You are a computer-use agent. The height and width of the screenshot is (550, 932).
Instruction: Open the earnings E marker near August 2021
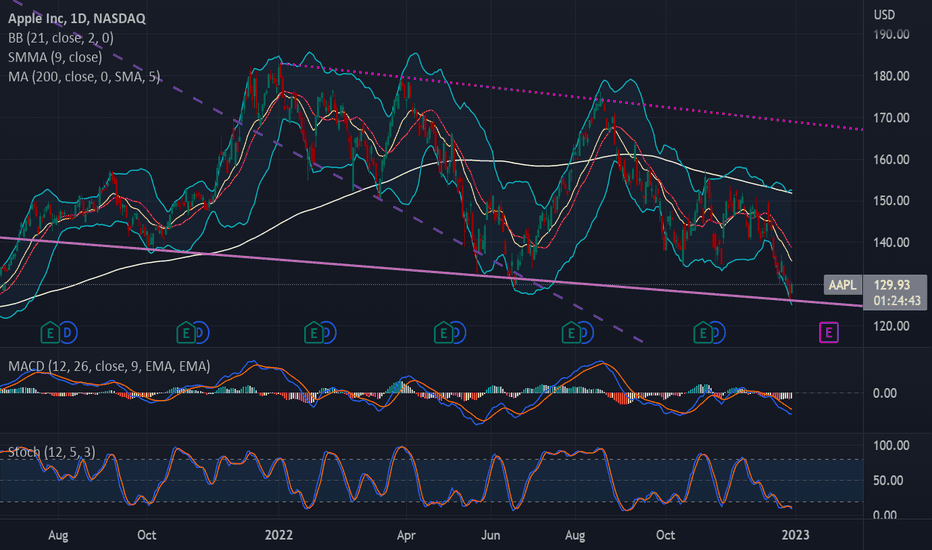click(50, 333)
